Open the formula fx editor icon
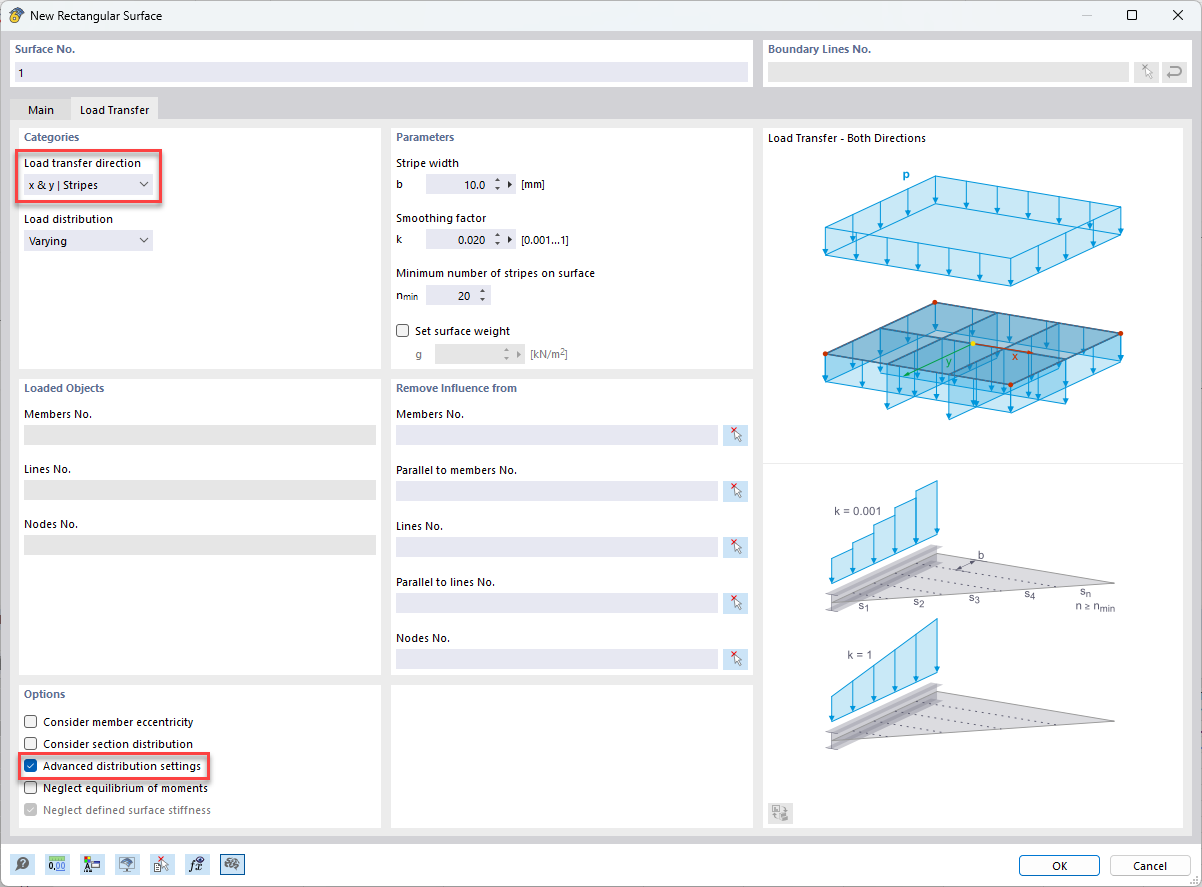 [197, 864]
